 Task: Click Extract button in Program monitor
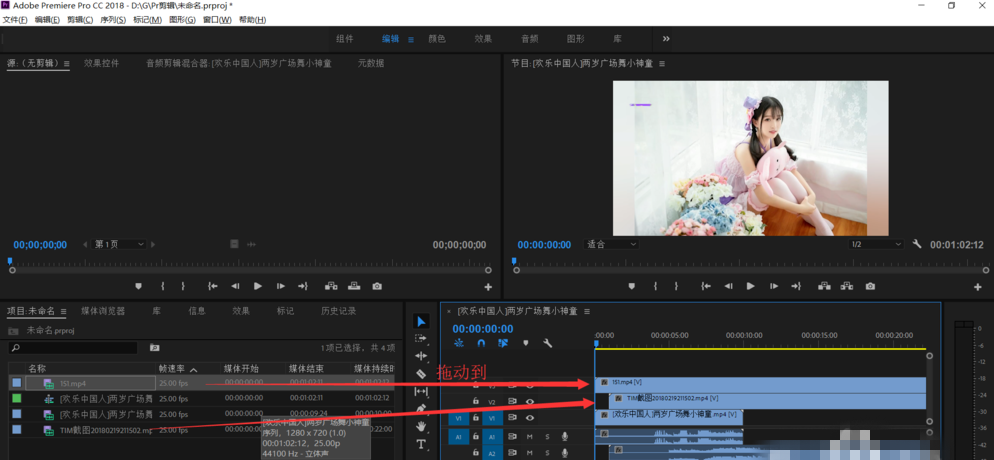point(847,286)
